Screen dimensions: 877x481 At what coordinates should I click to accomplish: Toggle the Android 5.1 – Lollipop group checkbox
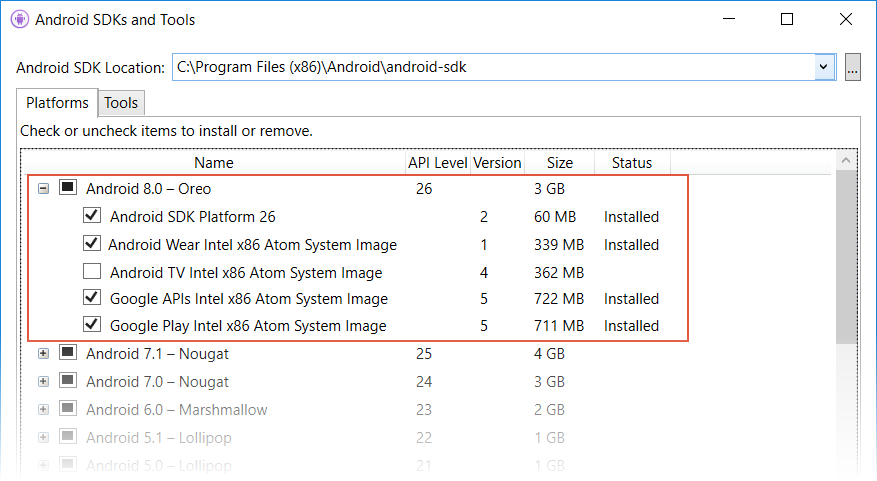click(x=68, y=436)
